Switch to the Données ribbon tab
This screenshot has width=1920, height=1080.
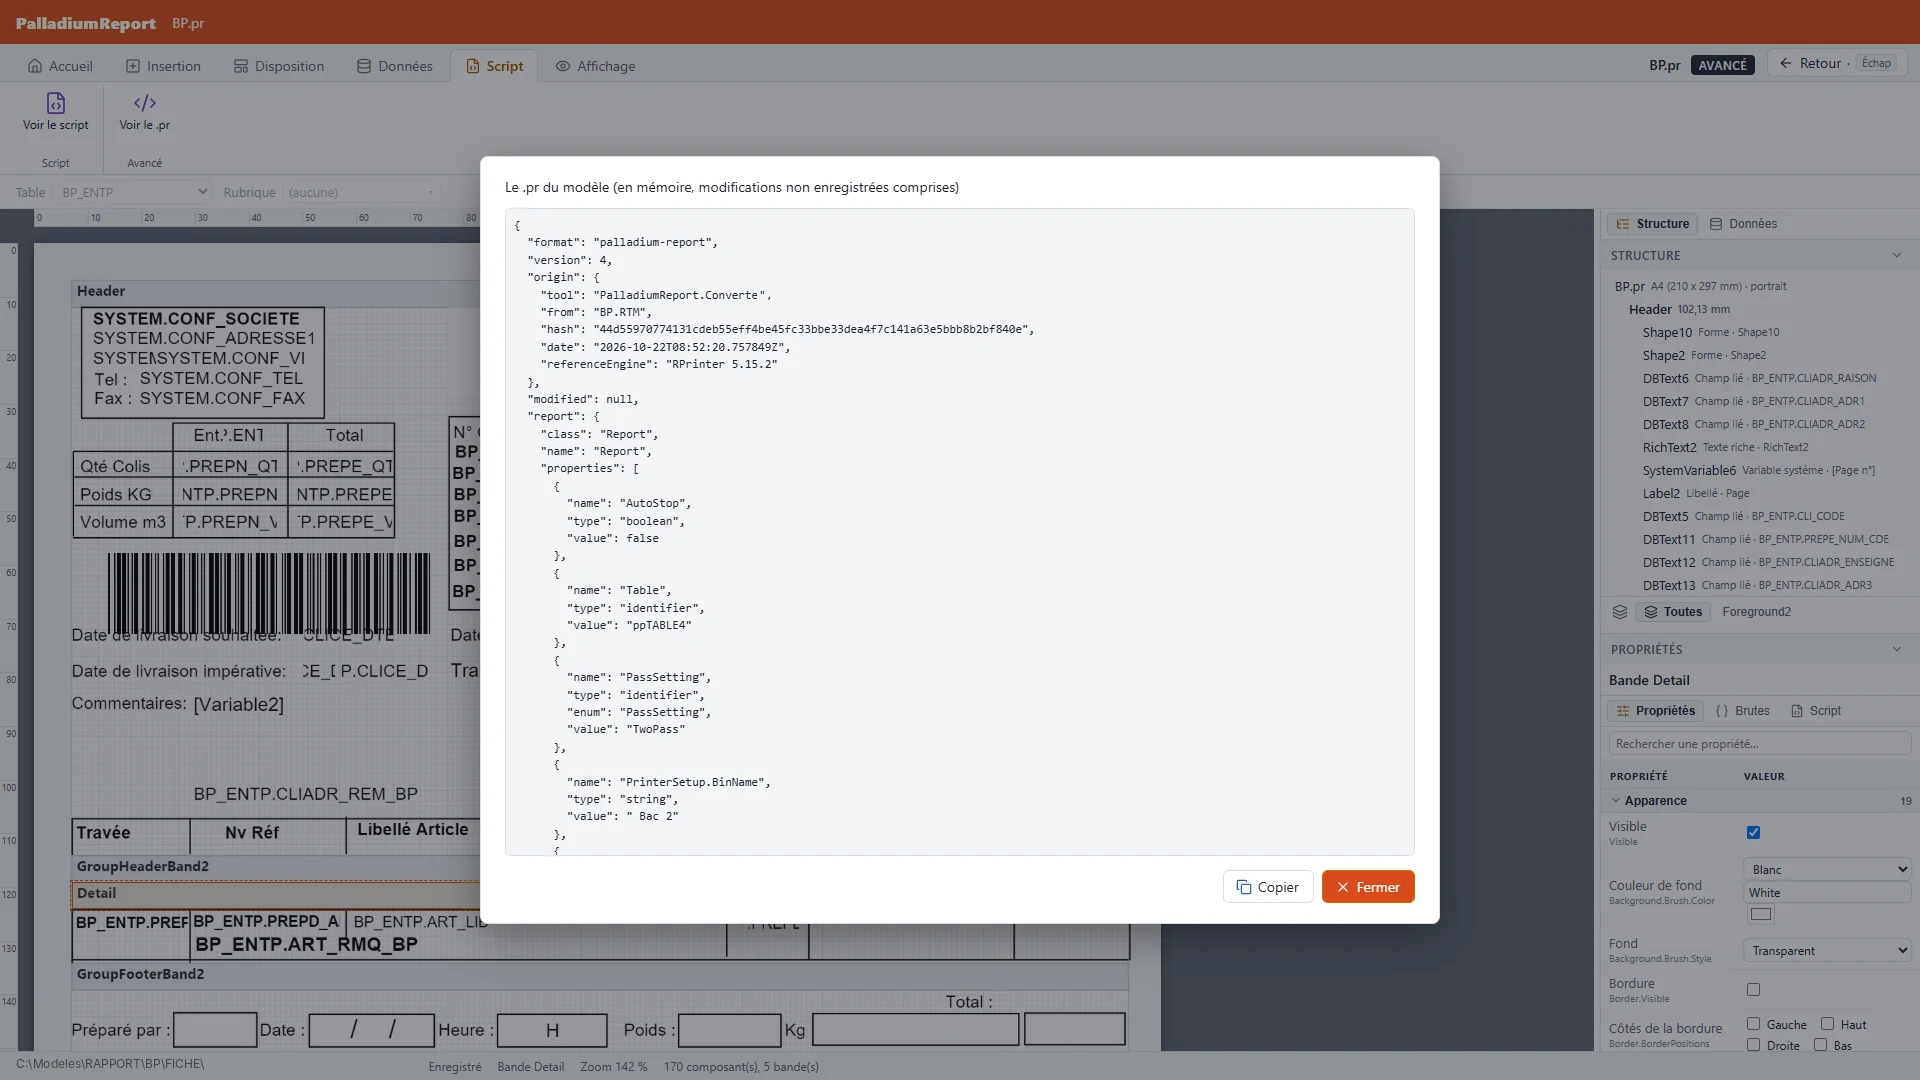[x=395, y=66]
